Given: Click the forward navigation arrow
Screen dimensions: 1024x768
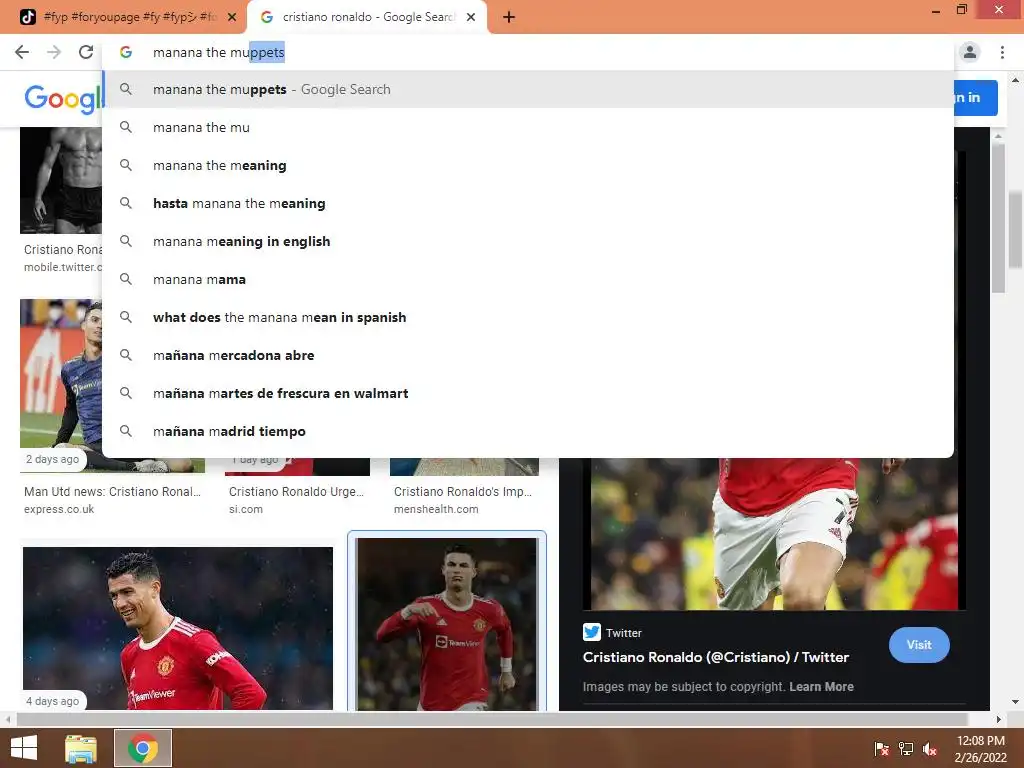Looking at the screenshot, I should (x=54, y=52).
